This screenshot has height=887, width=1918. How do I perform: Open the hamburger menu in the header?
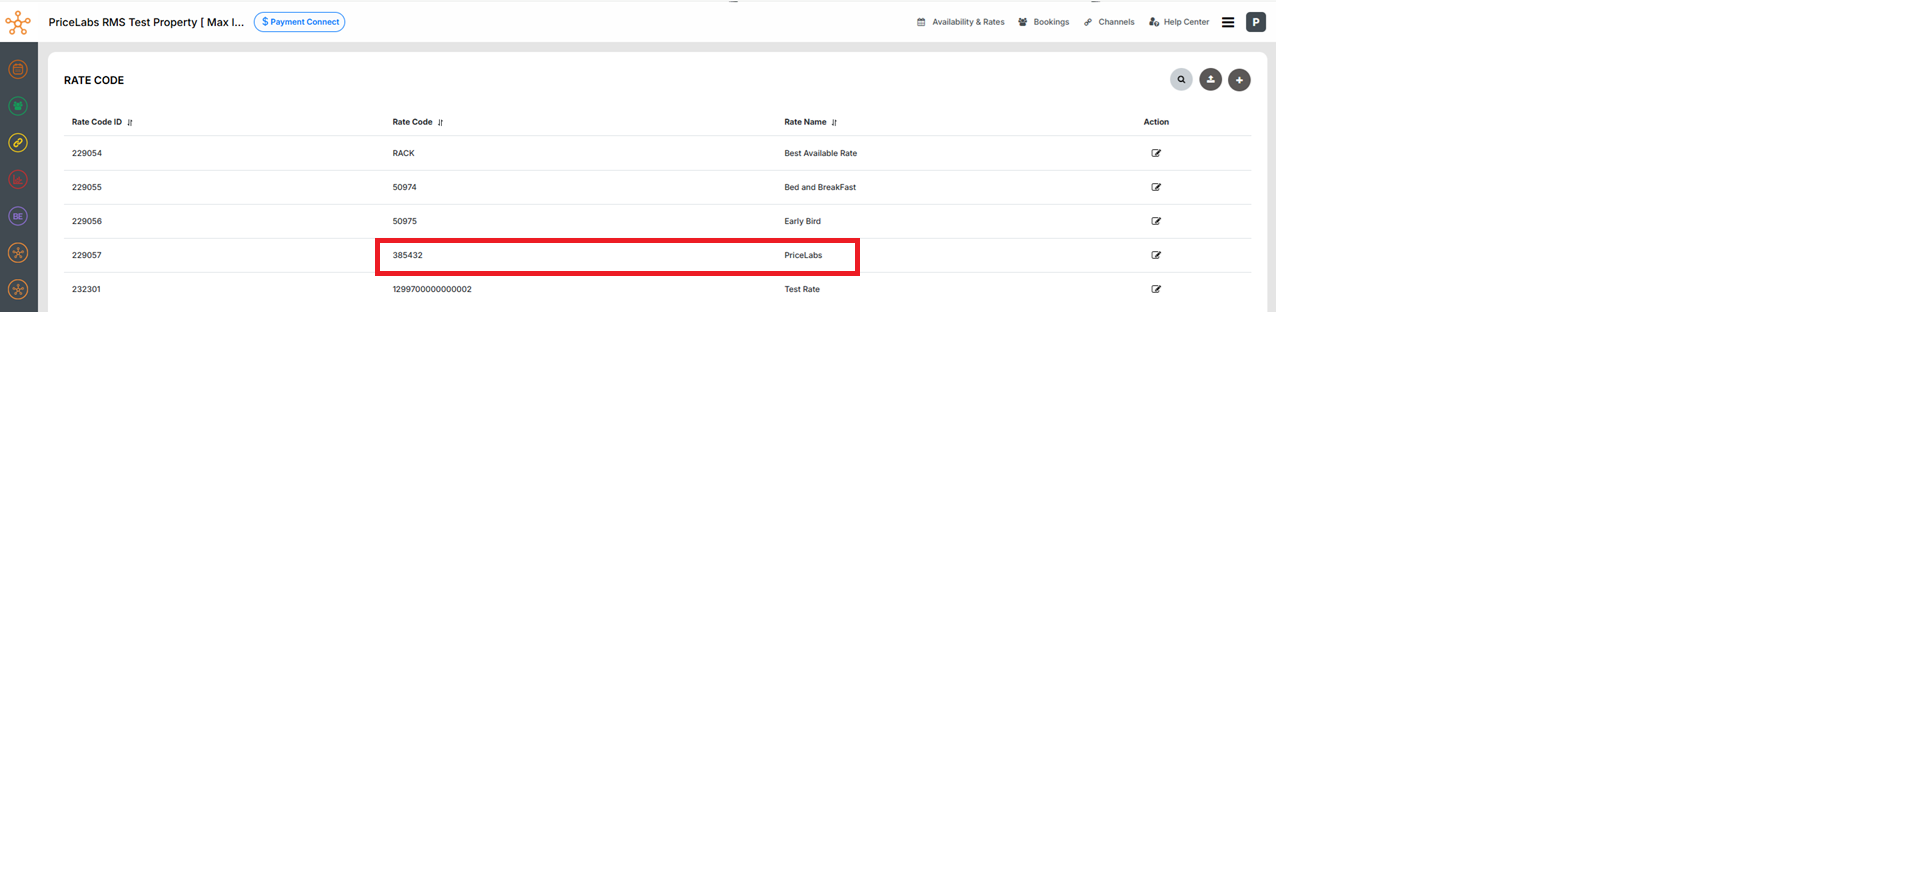coord(1228,22)
